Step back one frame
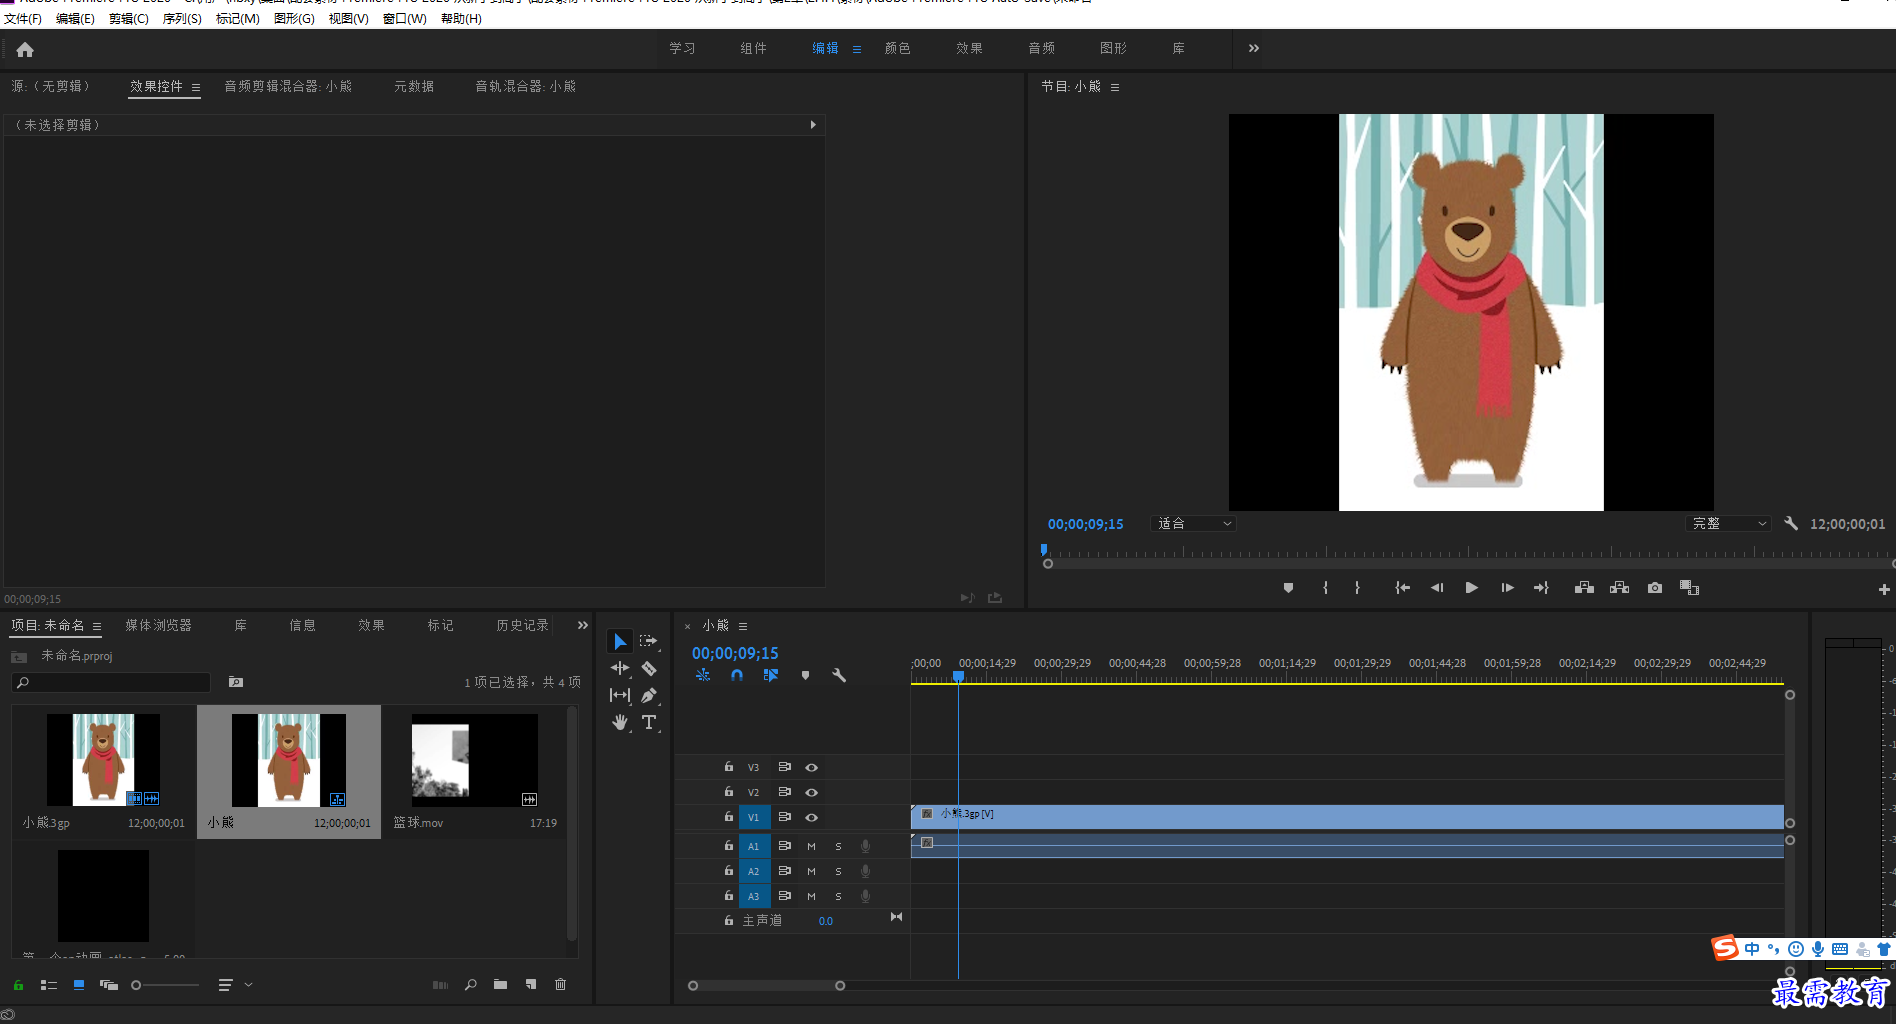 [1437, 588]
